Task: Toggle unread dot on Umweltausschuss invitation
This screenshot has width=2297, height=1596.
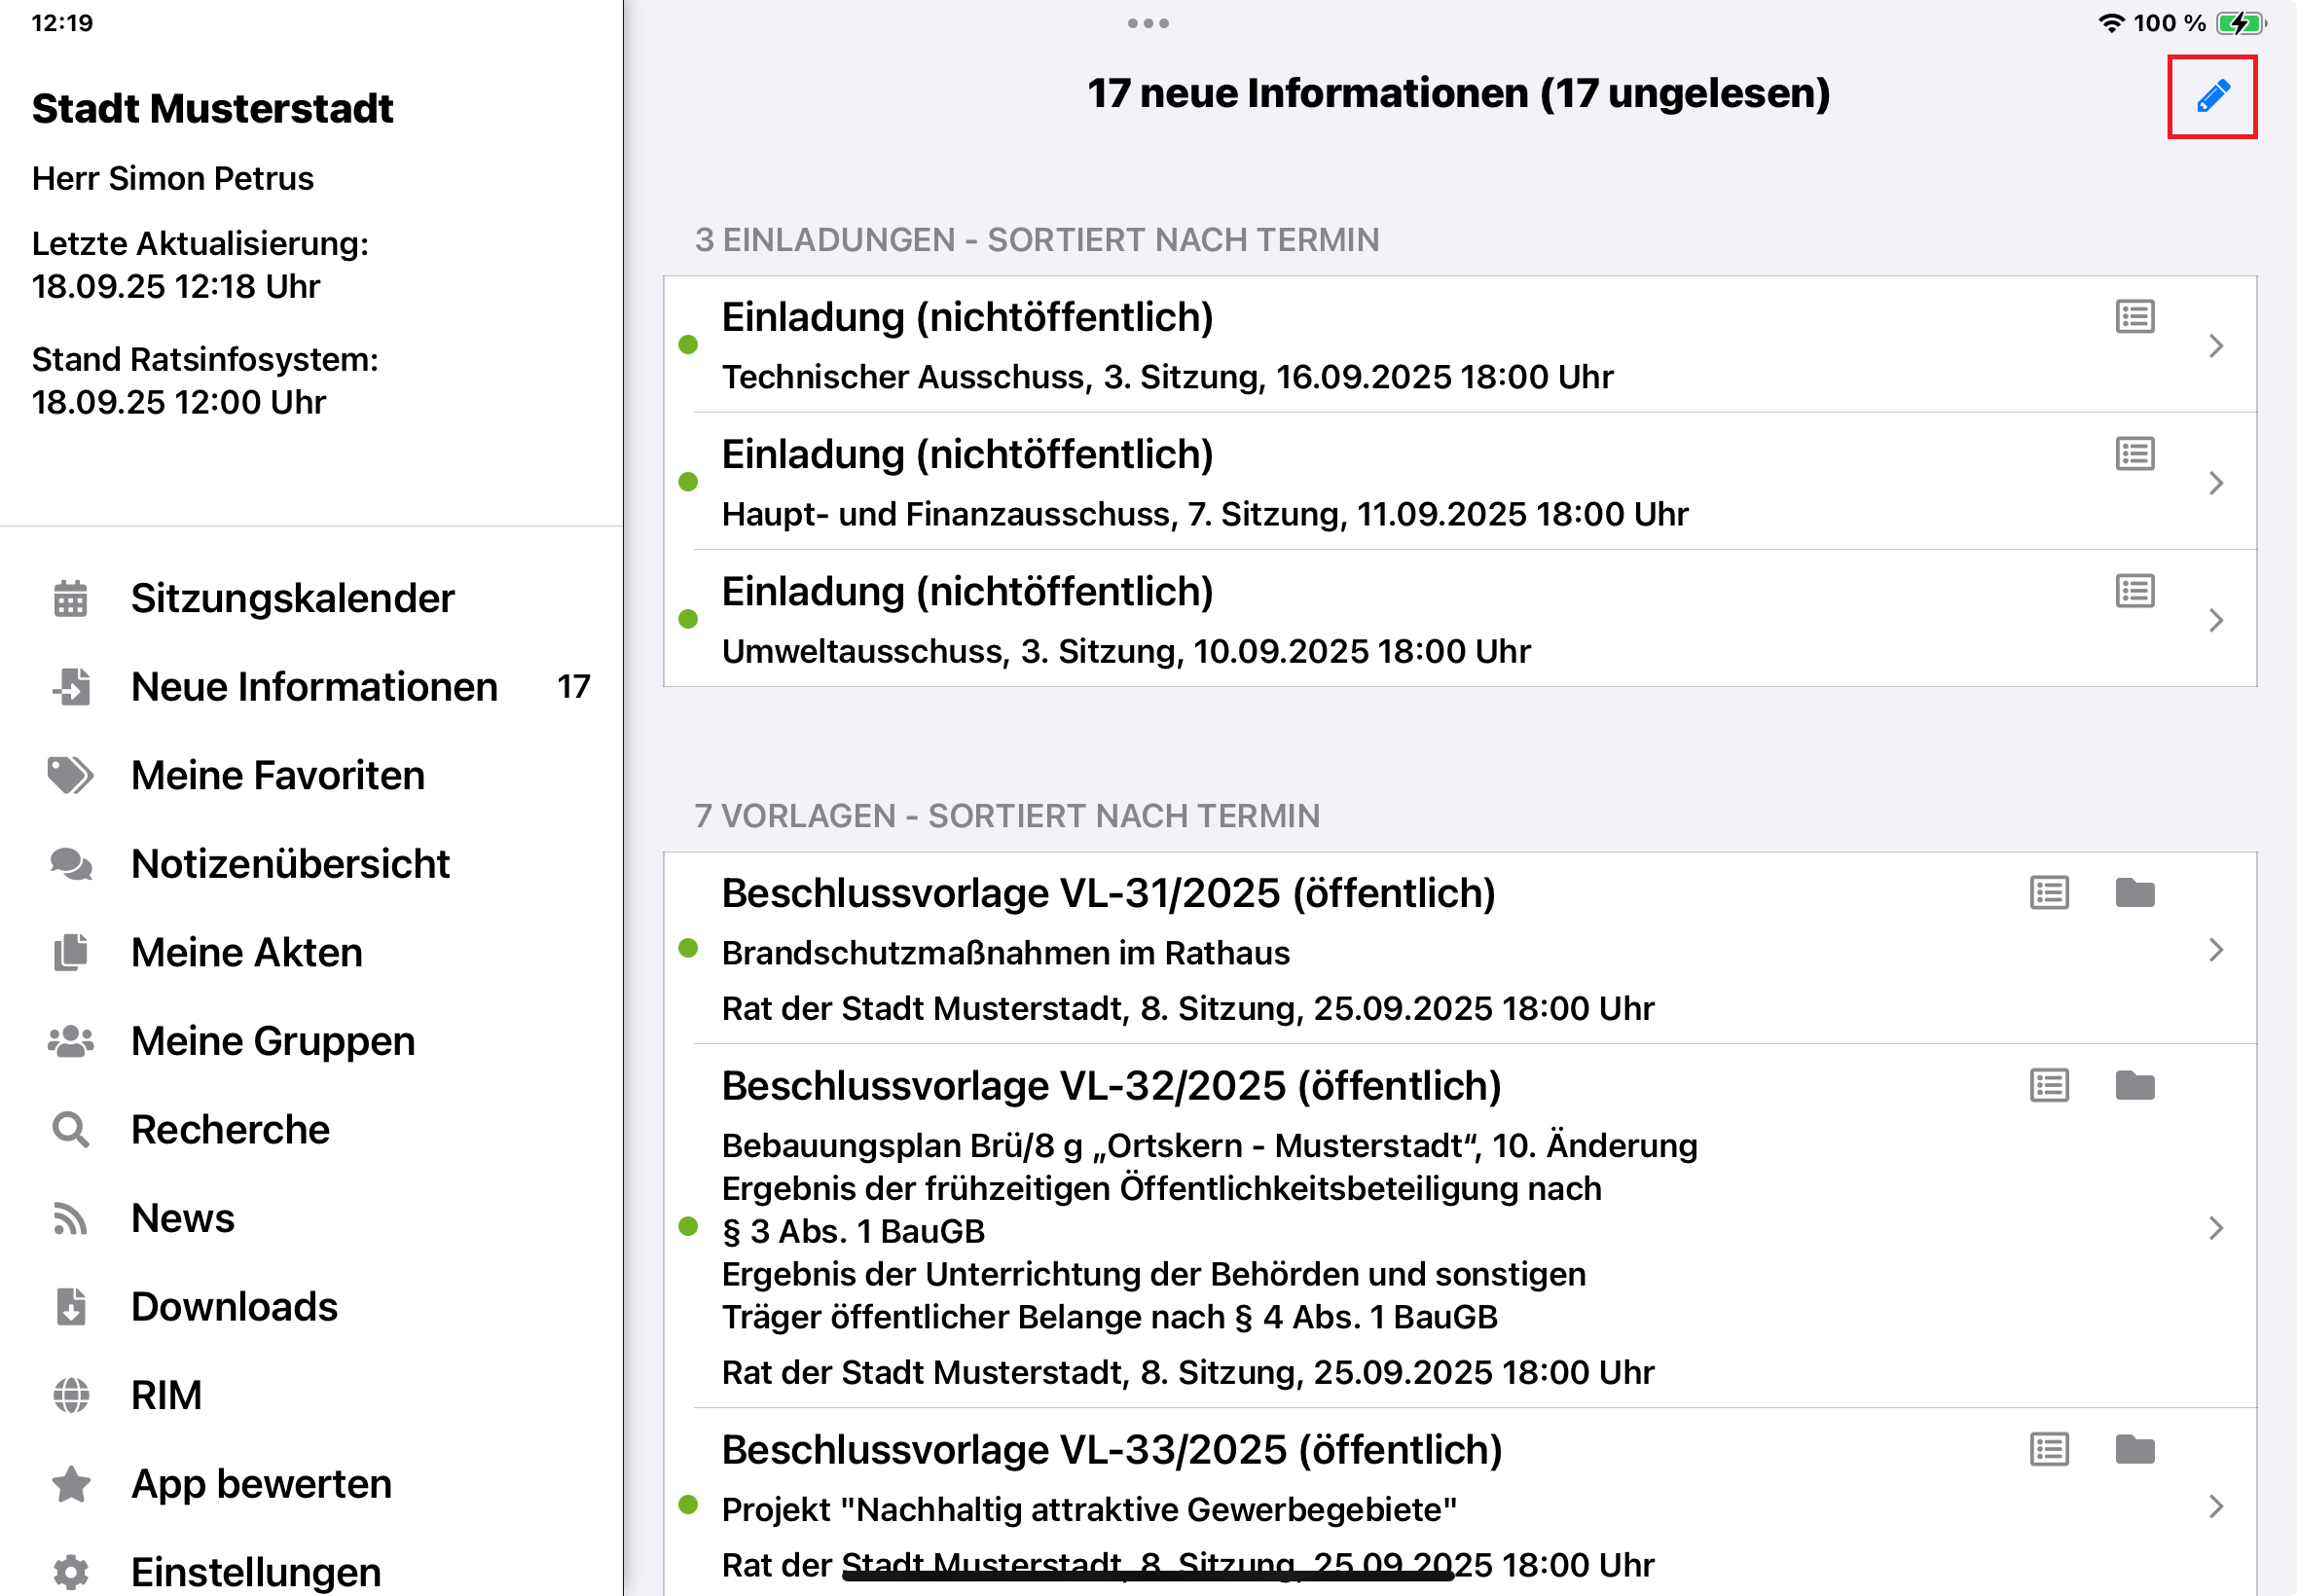Action: pyautogui.click(x=689, y=619)
